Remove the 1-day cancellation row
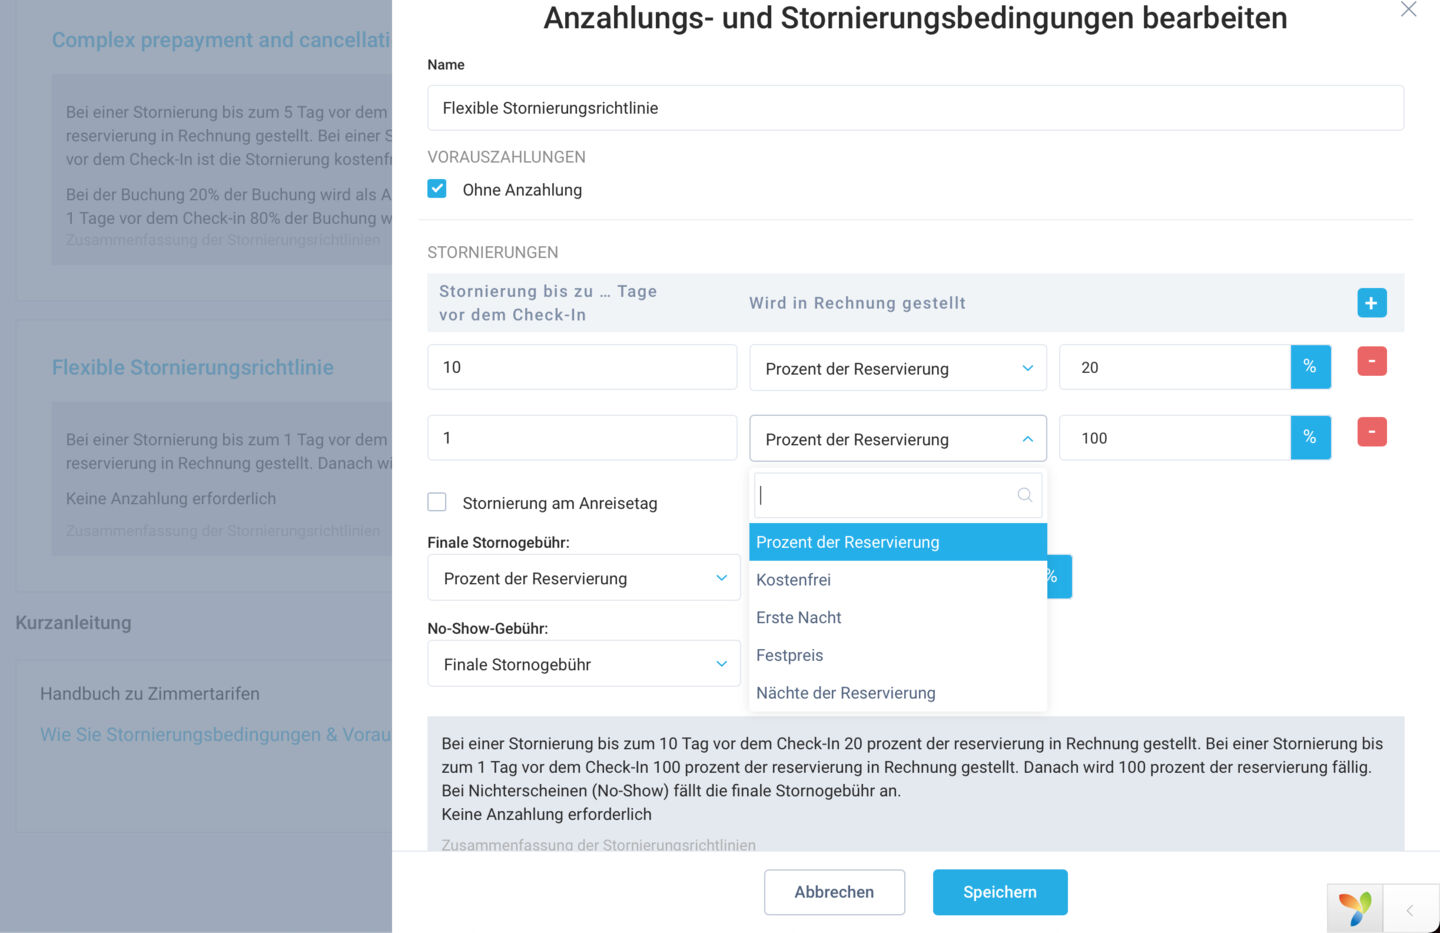 1371,432
